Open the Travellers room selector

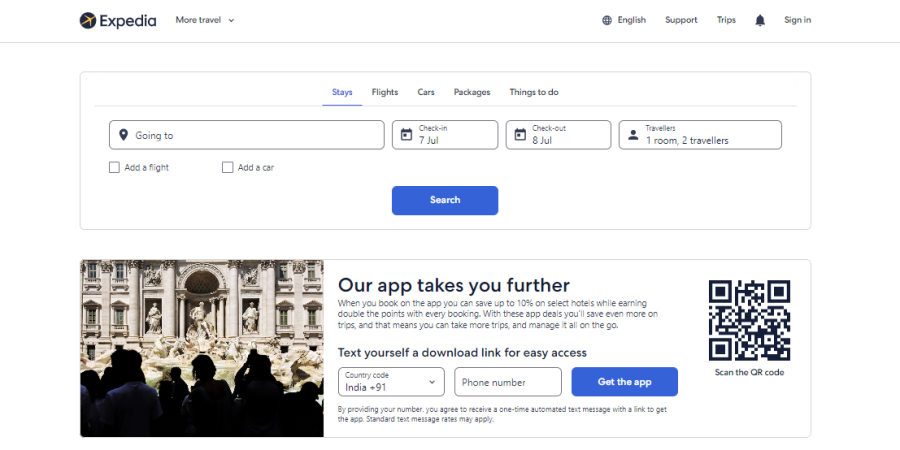coord(700,135)
